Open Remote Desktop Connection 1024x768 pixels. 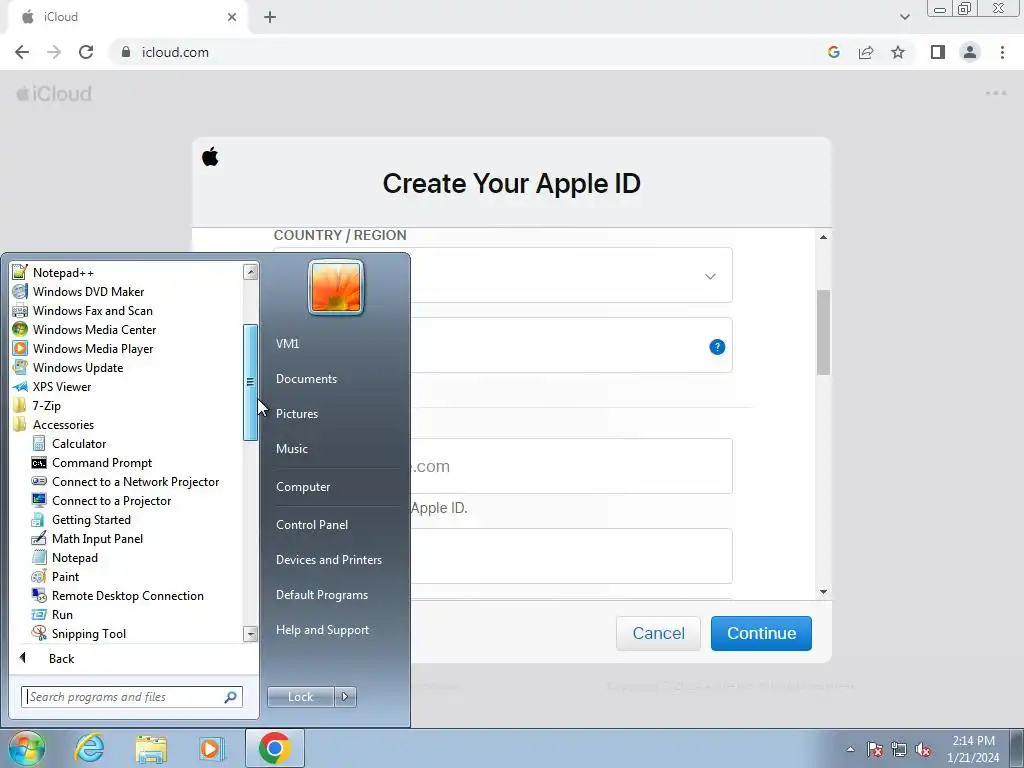point(127,595)
